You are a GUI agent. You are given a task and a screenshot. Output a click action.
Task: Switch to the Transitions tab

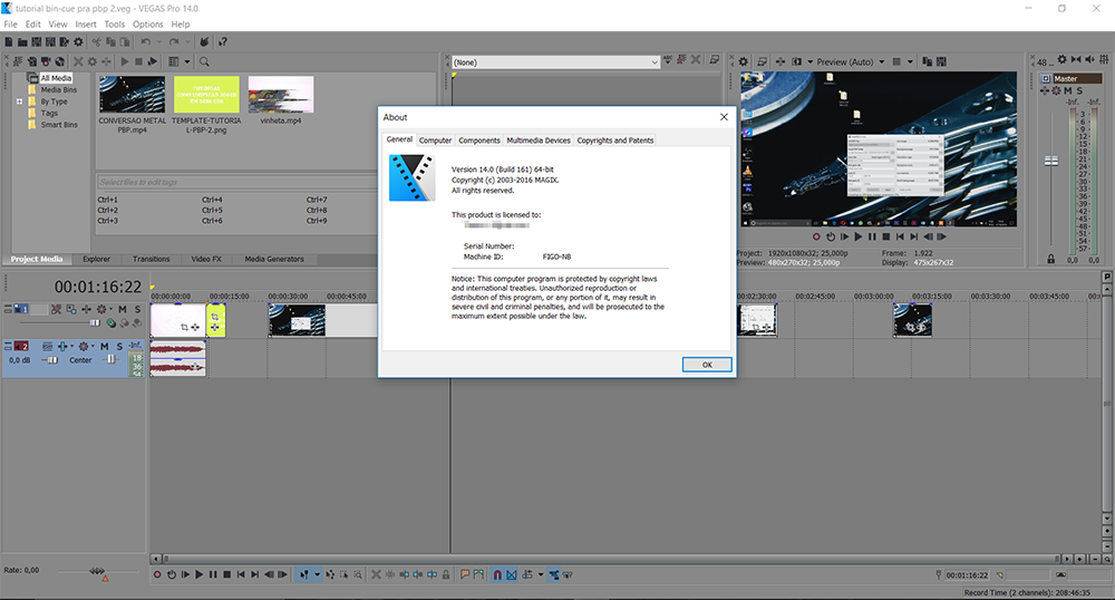[151, 259]
